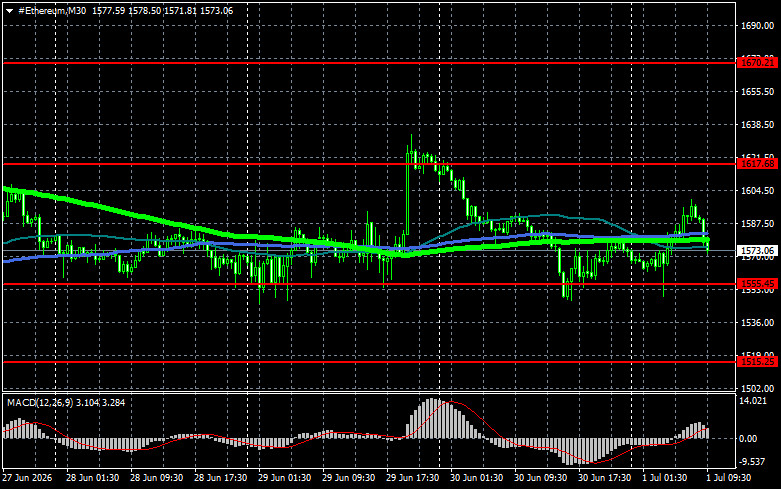Select the red 1670.21 price level label
This screenshot has width=781, height=489.
coord(758,63)
